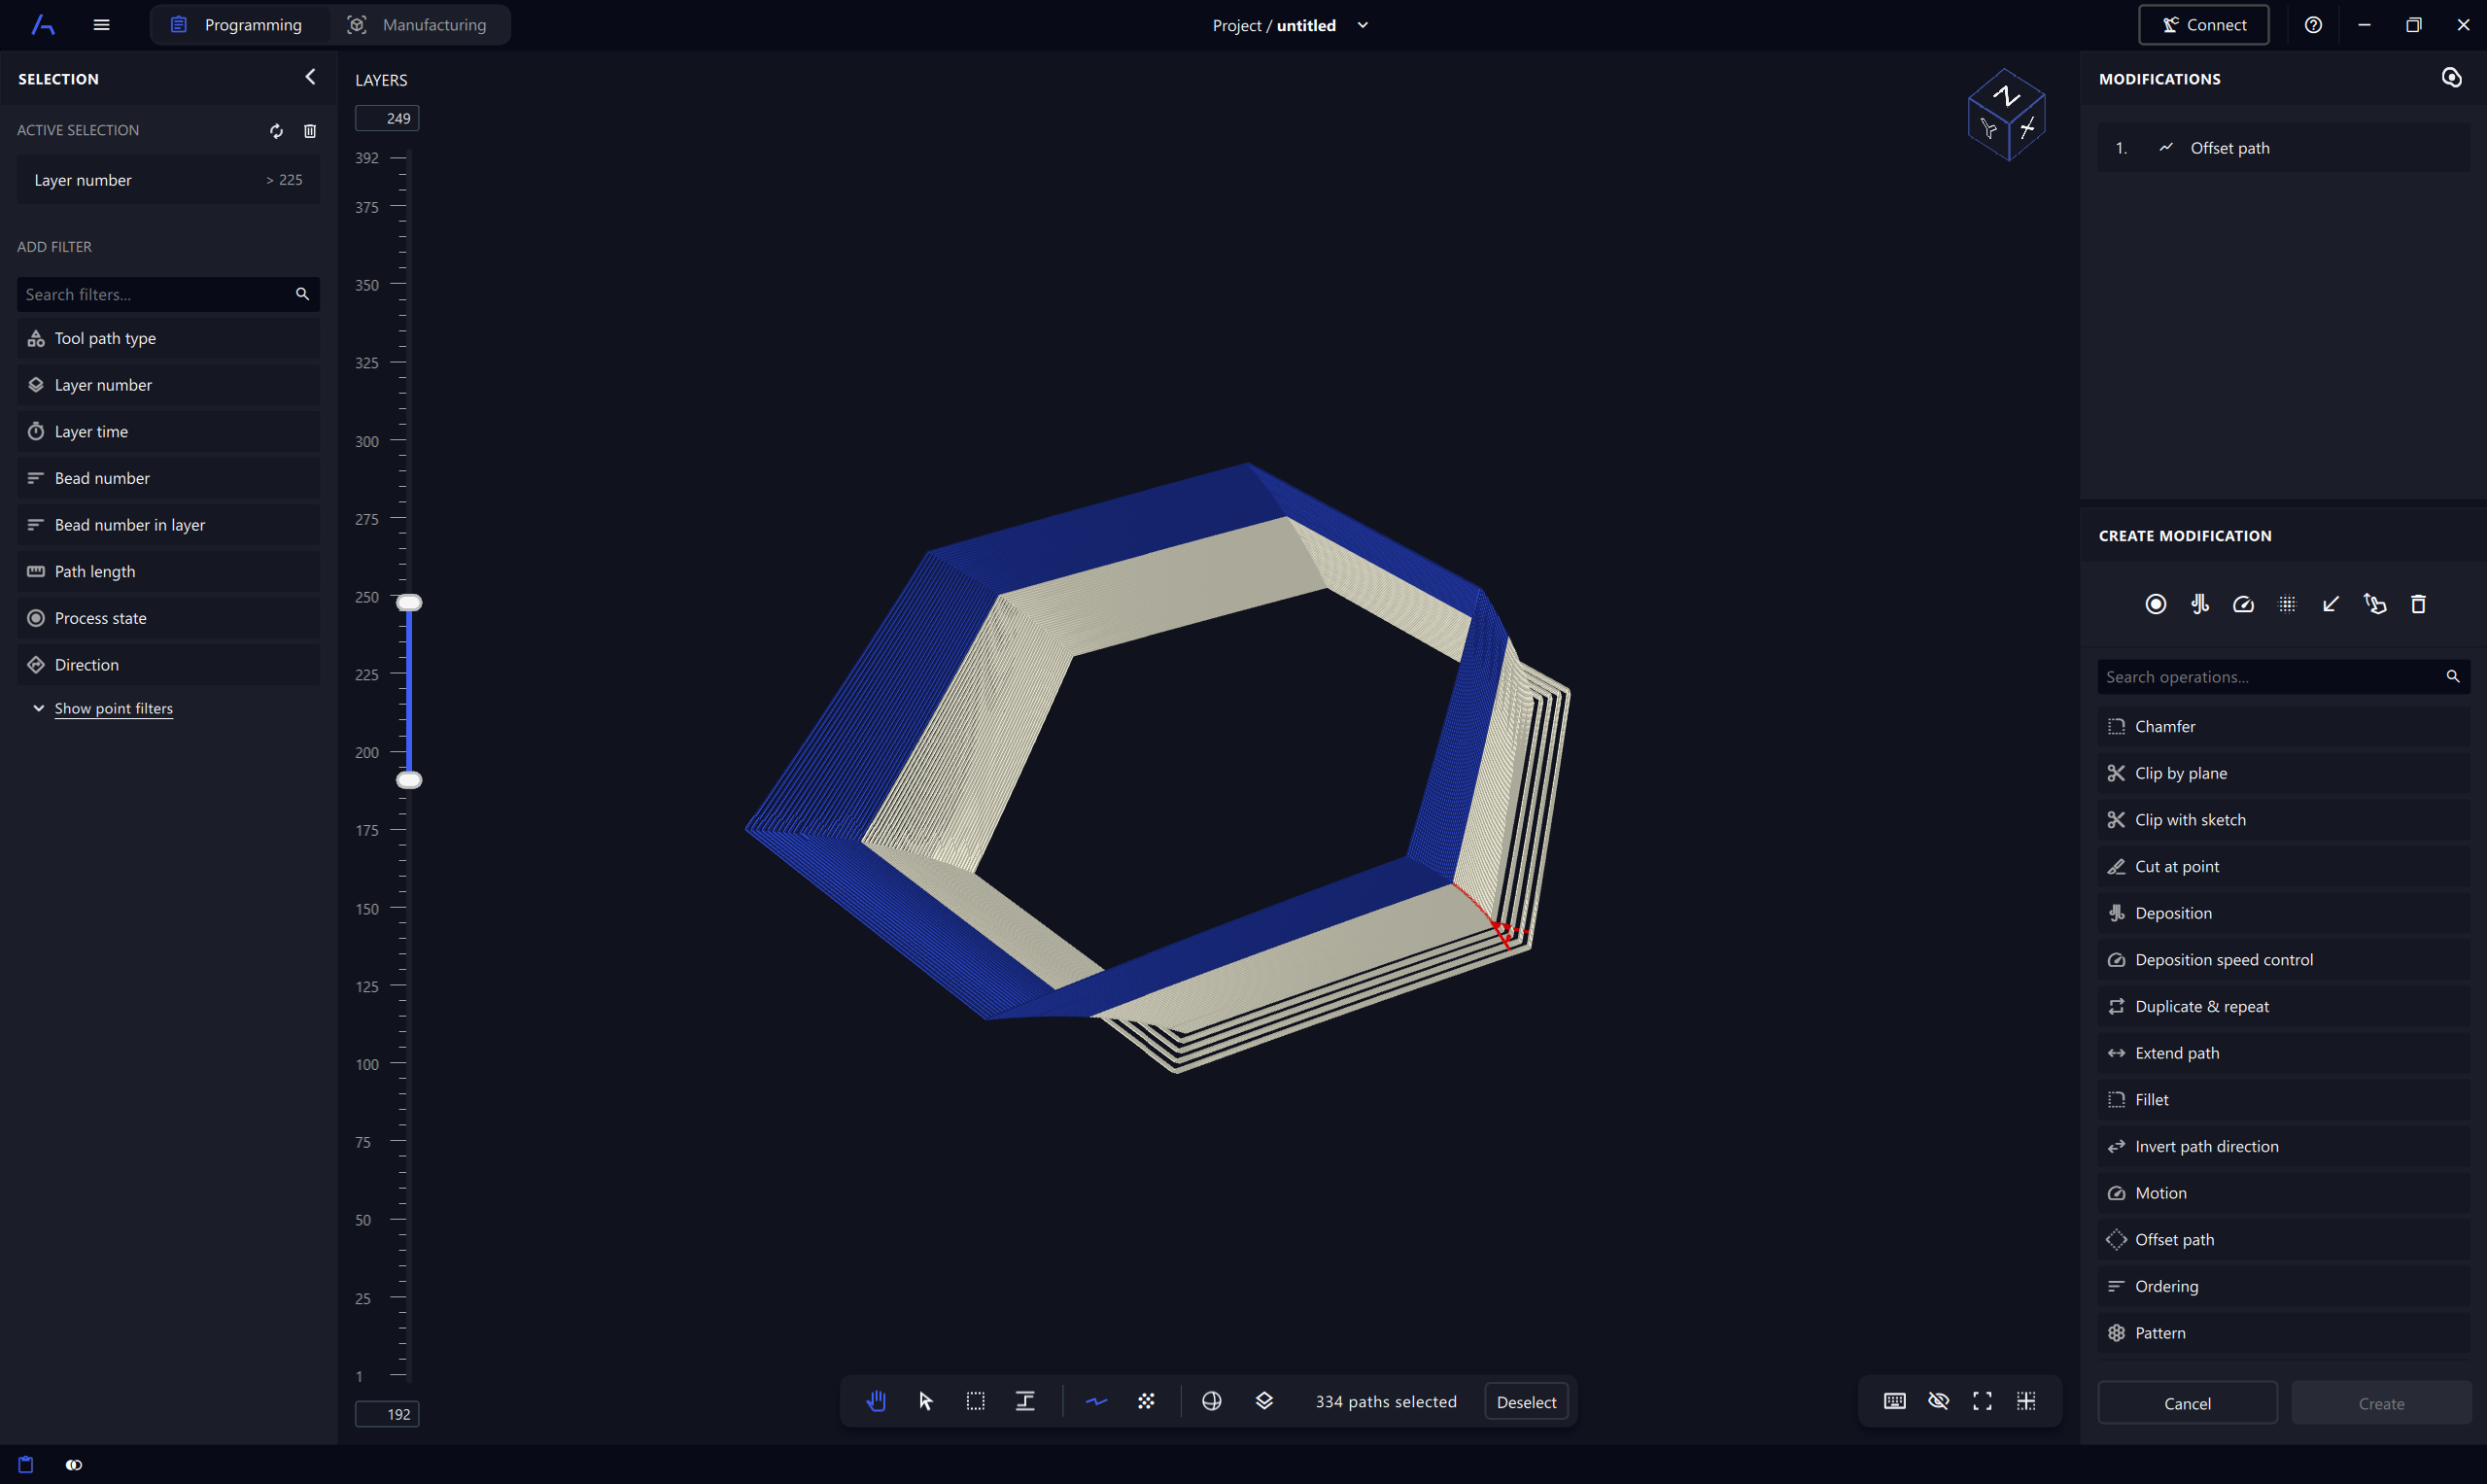Viewport: 2487px width, 1484px height.
Task: Click the fullscreen frame icon
Action: pyautogui.click(x=1982, y=1401)
